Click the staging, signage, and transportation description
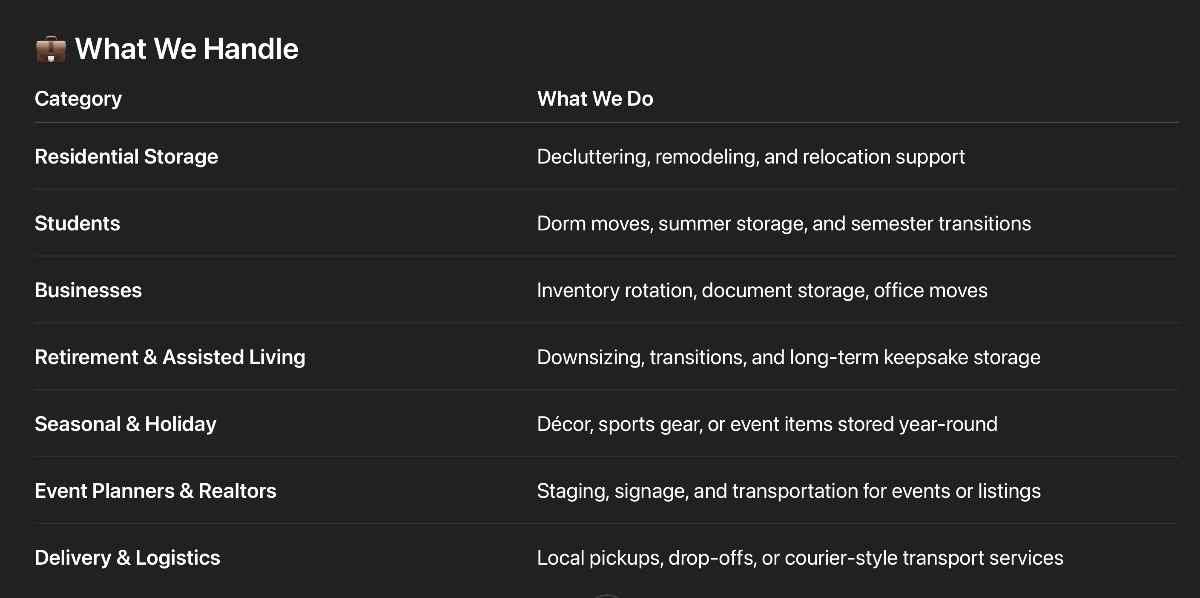This screenshot has width=1200, height=598. point(788,491)
